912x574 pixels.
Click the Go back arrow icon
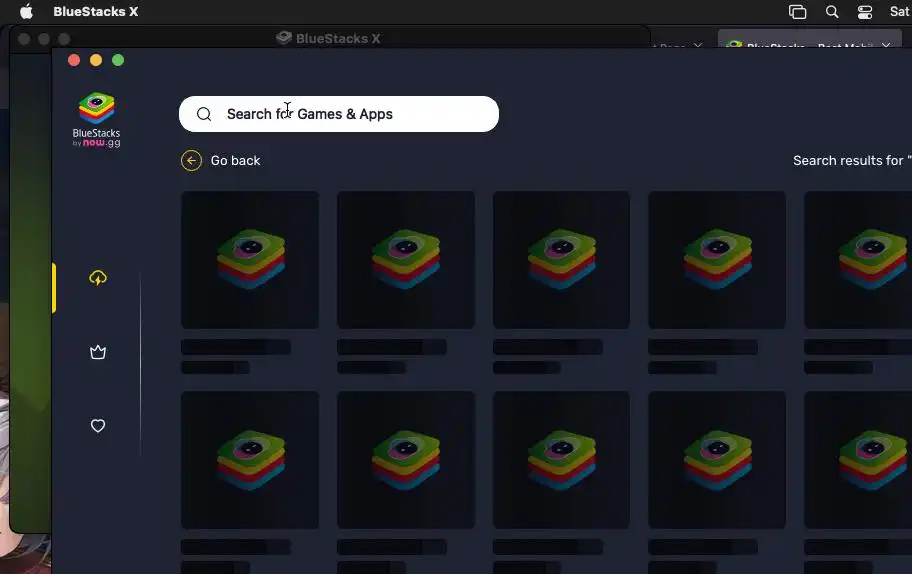tap(191, 161)
